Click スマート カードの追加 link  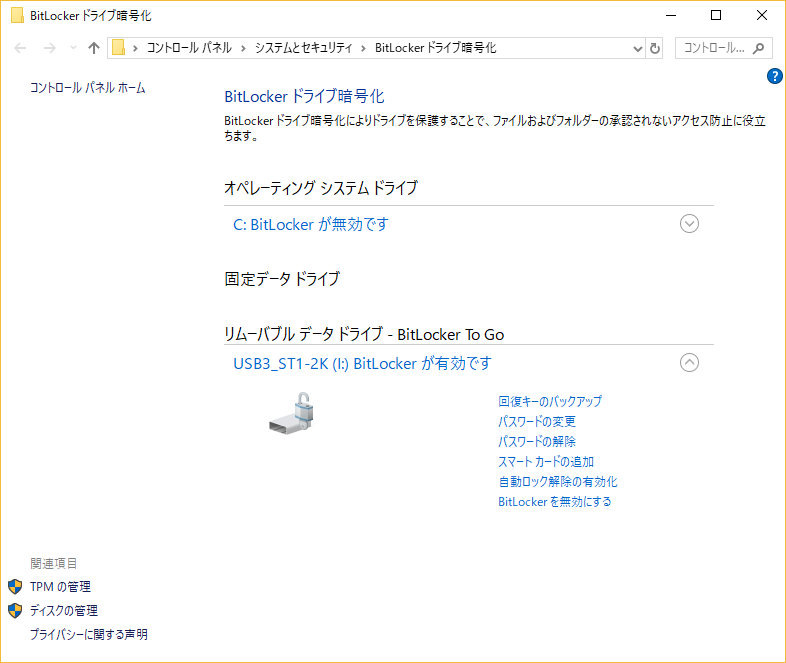tap(546, 462)
